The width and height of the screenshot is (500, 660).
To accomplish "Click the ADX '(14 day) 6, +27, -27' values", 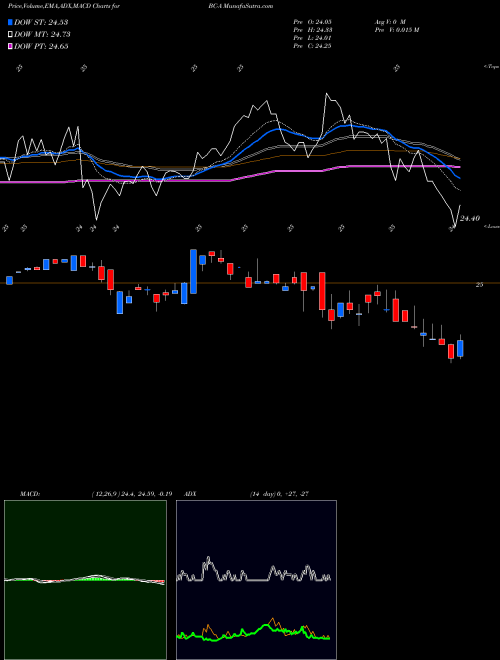I will 279,494.
